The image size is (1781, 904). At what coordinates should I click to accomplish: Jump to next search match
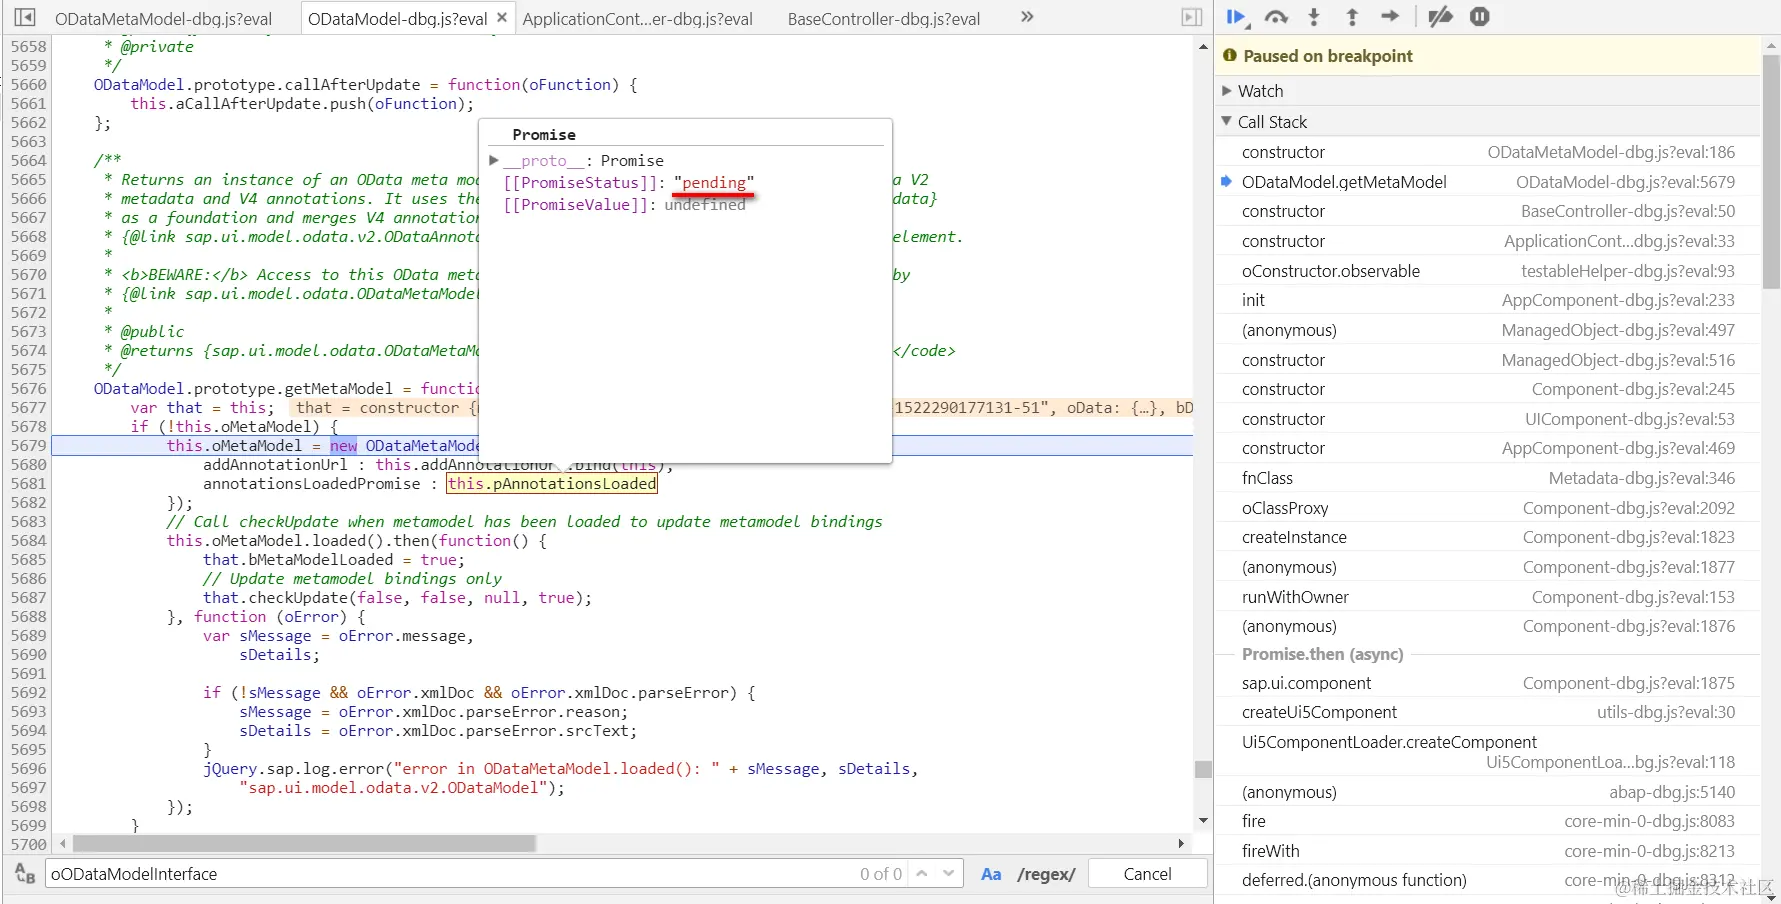click(949, 874)
